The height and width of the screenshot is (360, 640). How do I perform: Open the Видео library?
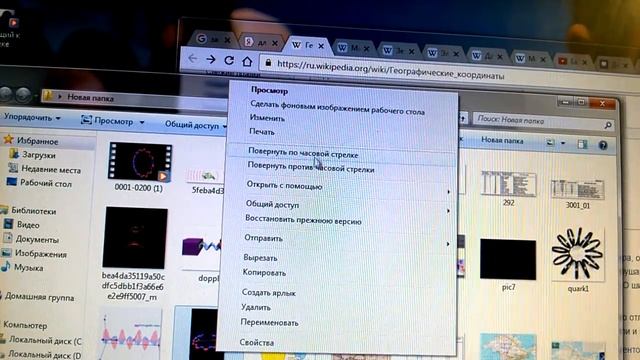(28, 225)
